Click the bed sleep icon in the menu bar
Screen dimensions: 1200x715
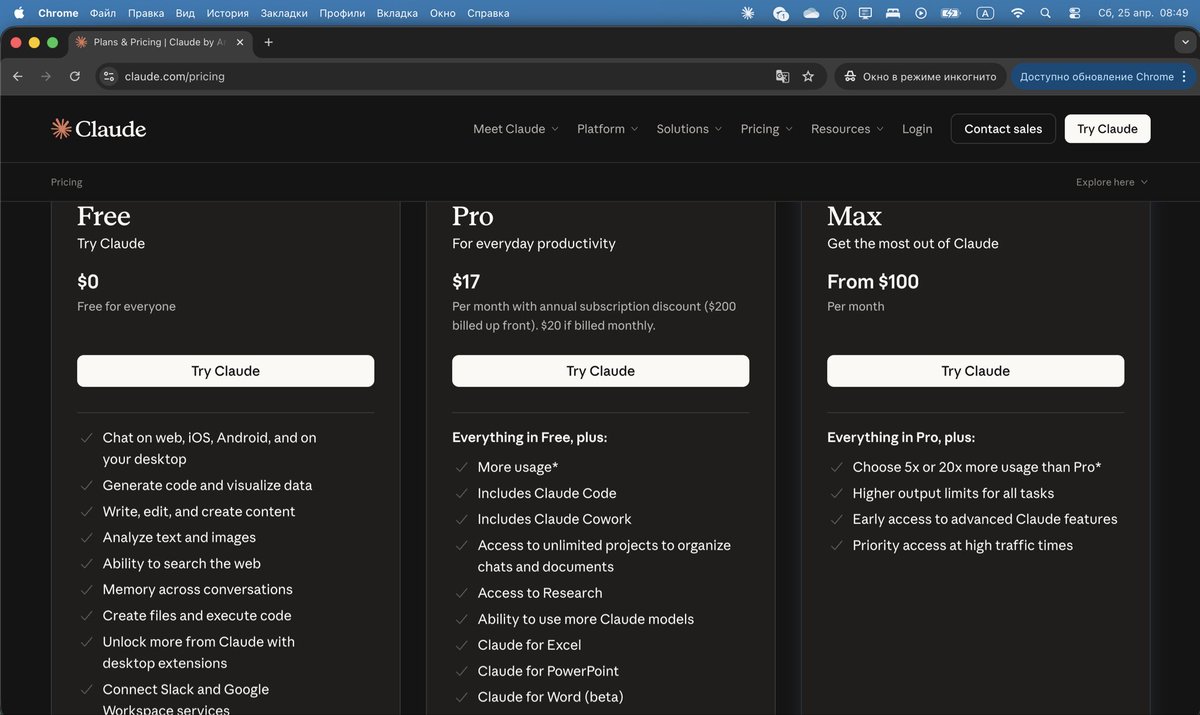[x=894, y=13]
